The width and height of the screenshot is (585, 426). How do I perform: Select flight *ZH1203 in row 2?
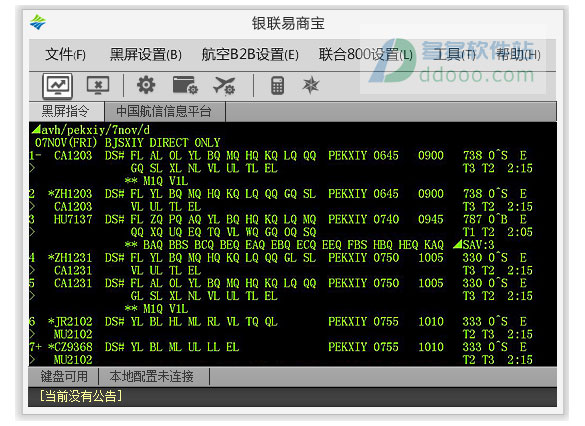coord(70,194)
